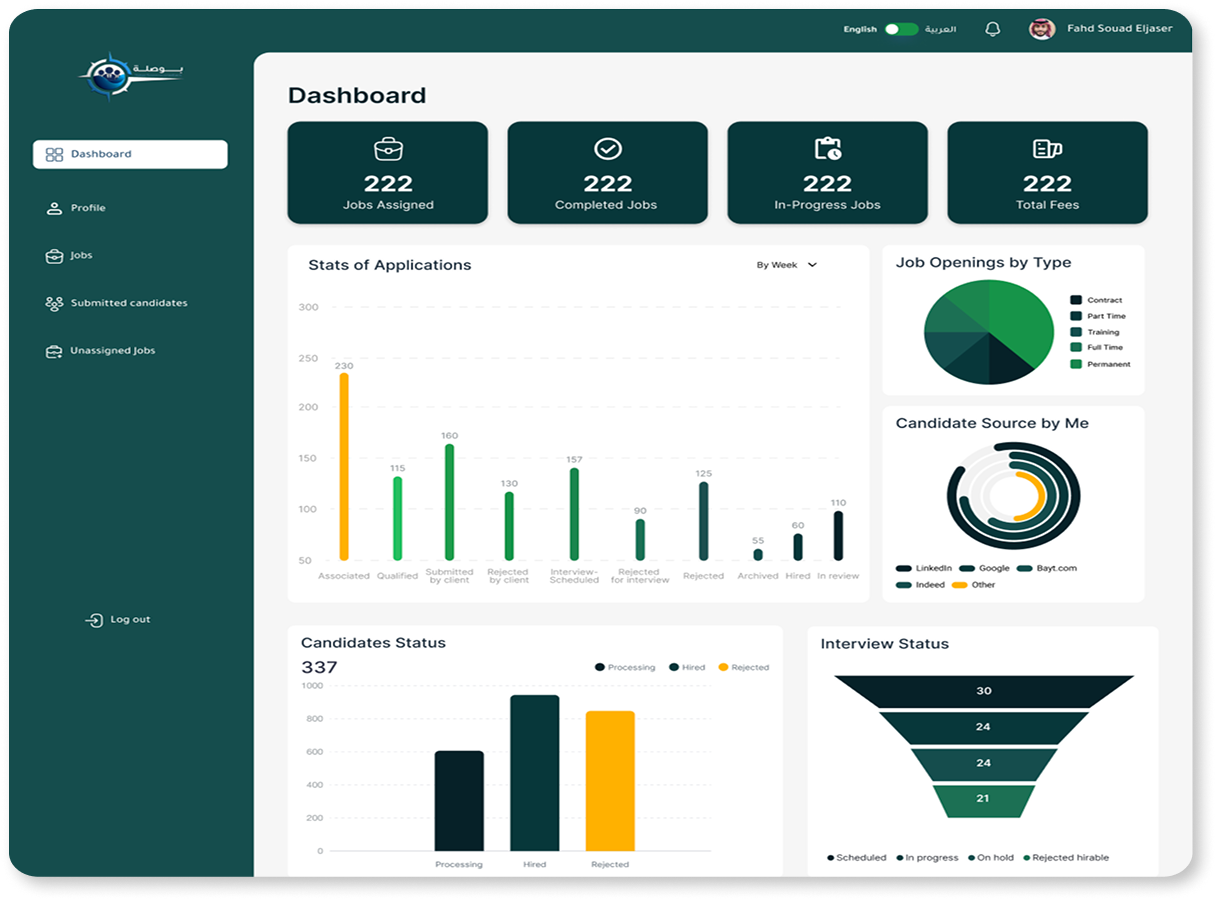Click the On hold legend in Interview Status

click(991, 858)
